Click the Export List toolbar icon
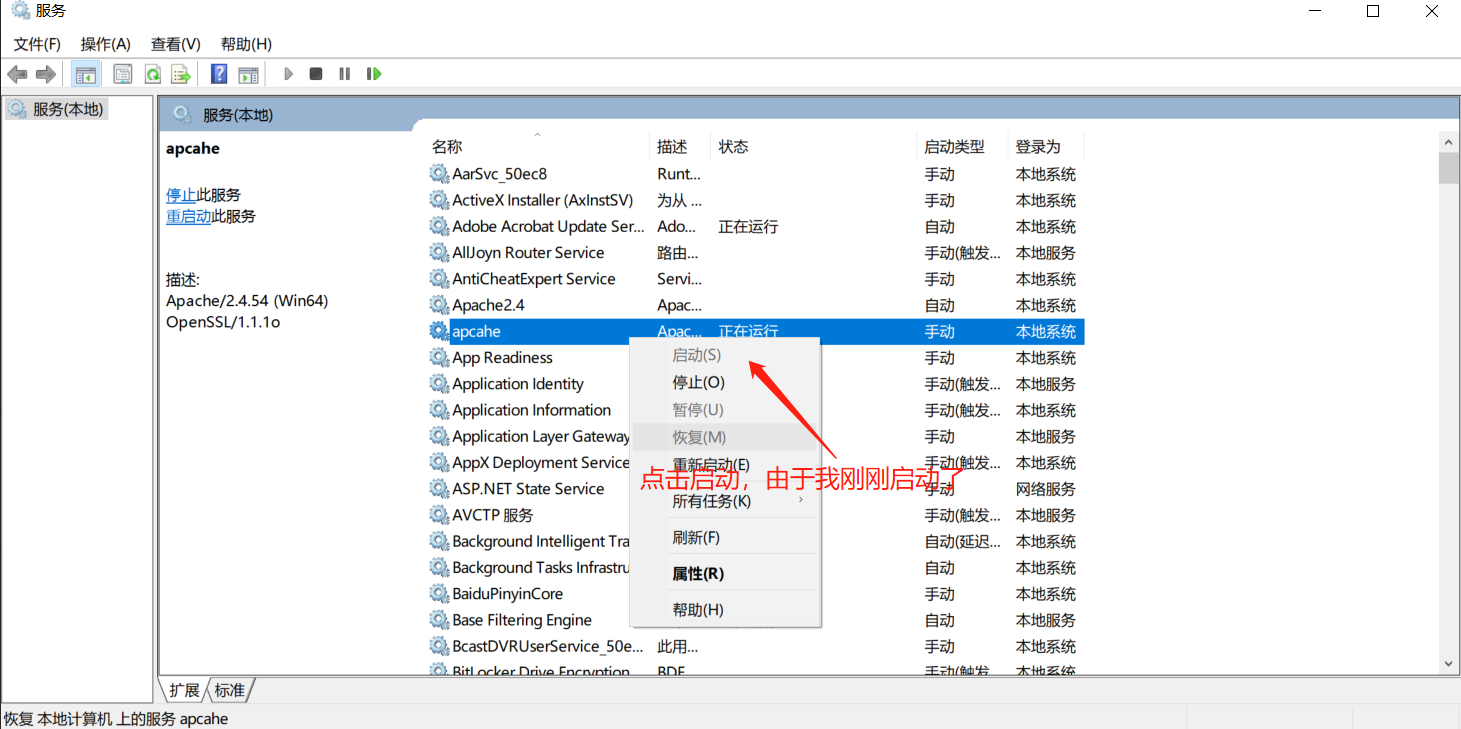Viewport: 1461px width, 729px height. tap(181, 74)
